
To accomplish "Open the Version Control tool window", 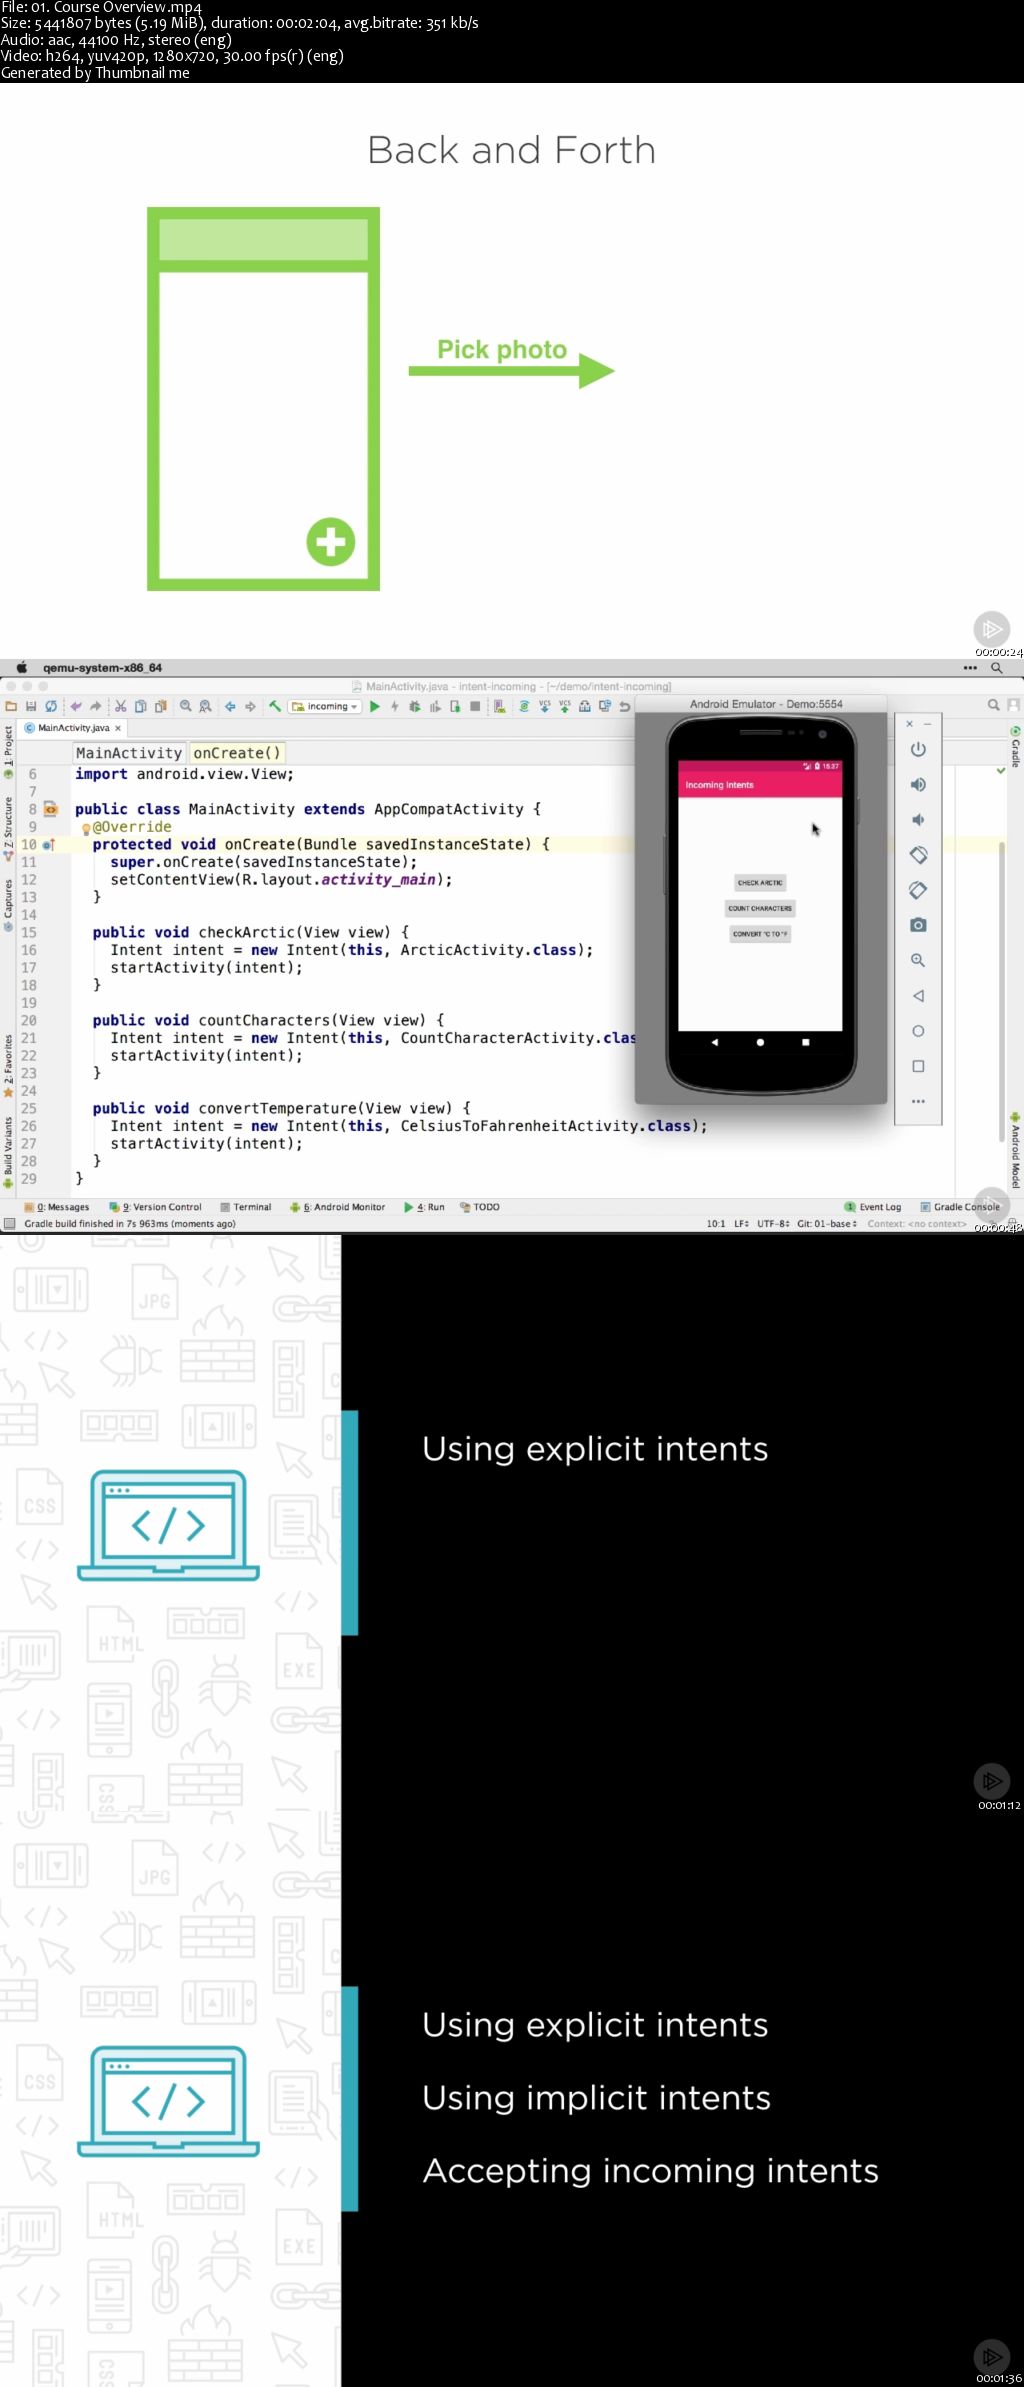I will click(x=156, y=1207).
